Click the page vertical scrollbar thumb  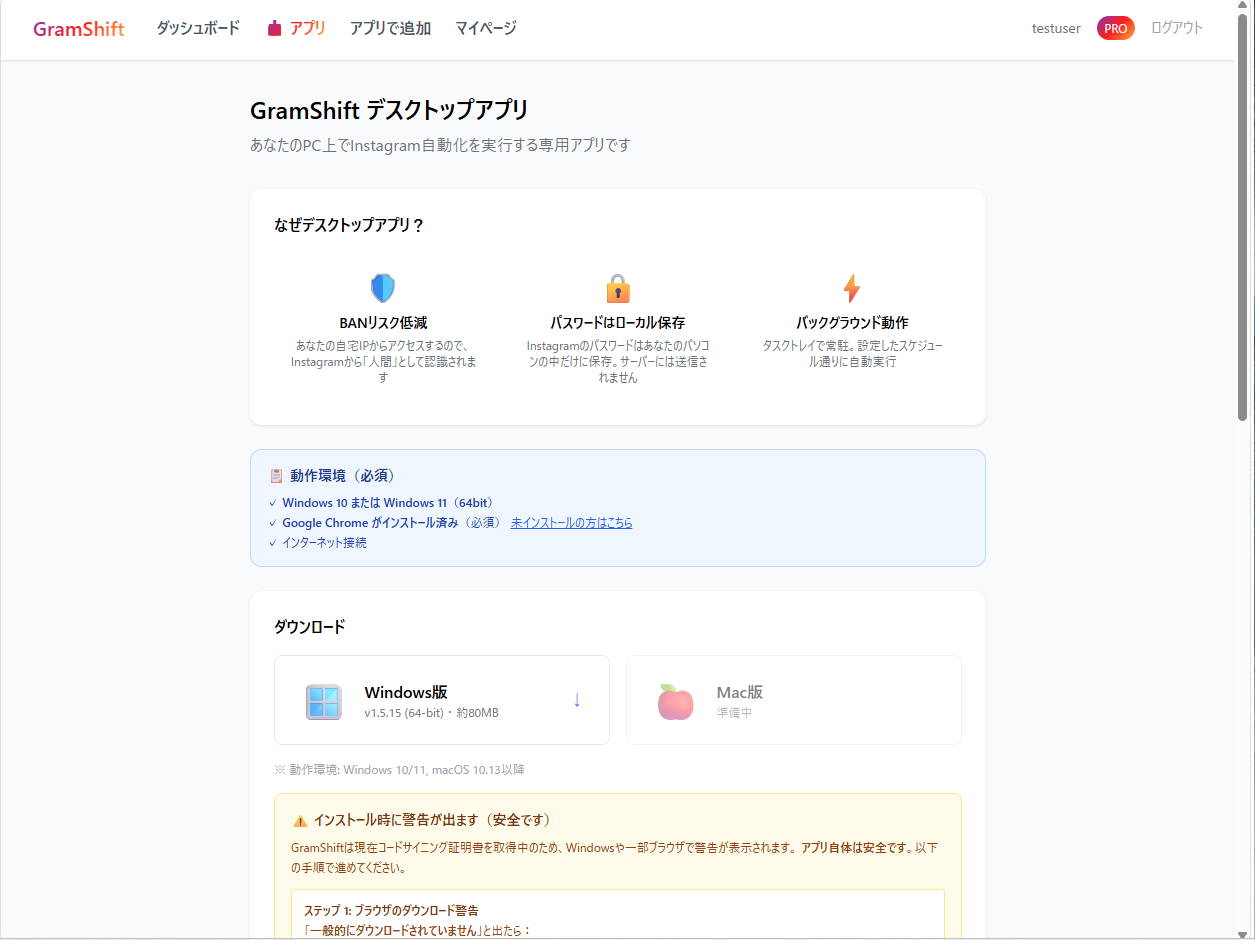pyautogui.click(x=1243, y=215)
